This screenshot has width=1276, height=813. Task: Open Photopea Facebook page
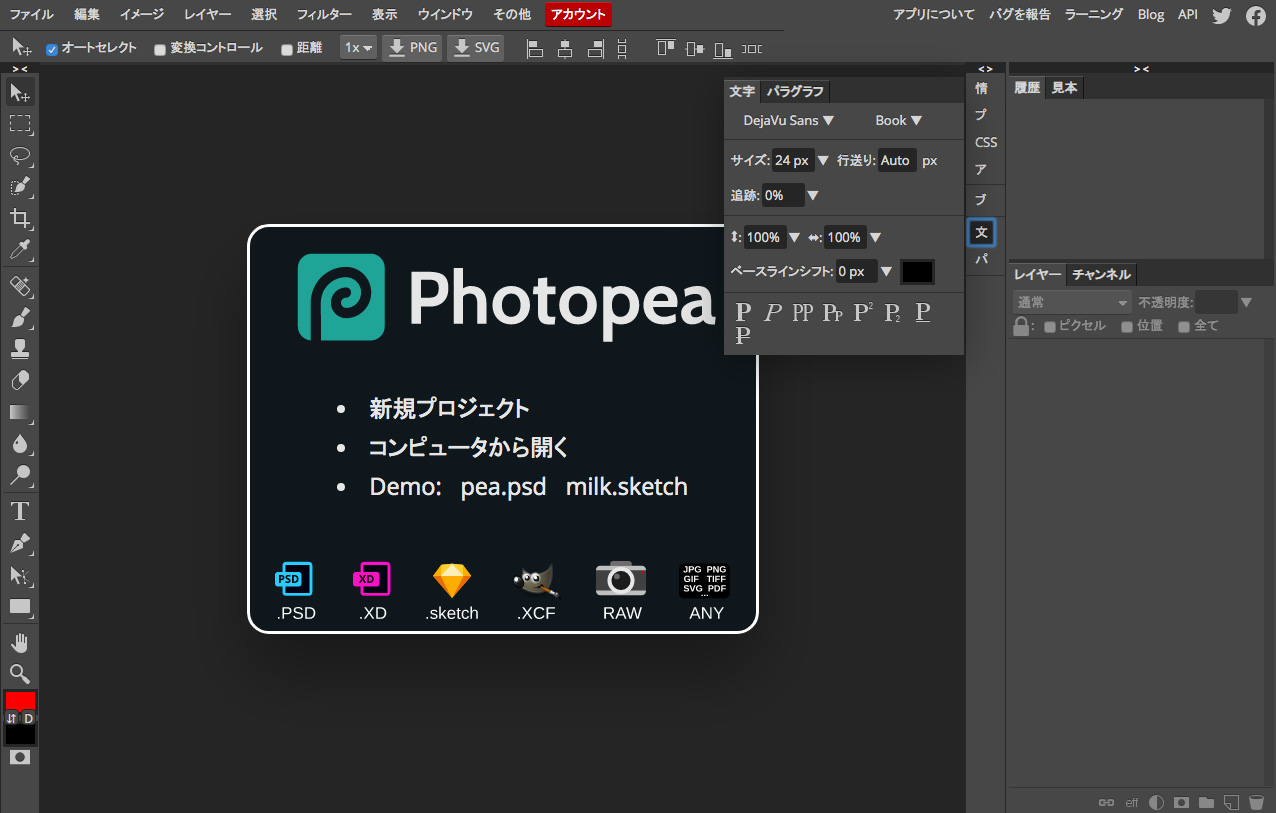coord(1255,15)
